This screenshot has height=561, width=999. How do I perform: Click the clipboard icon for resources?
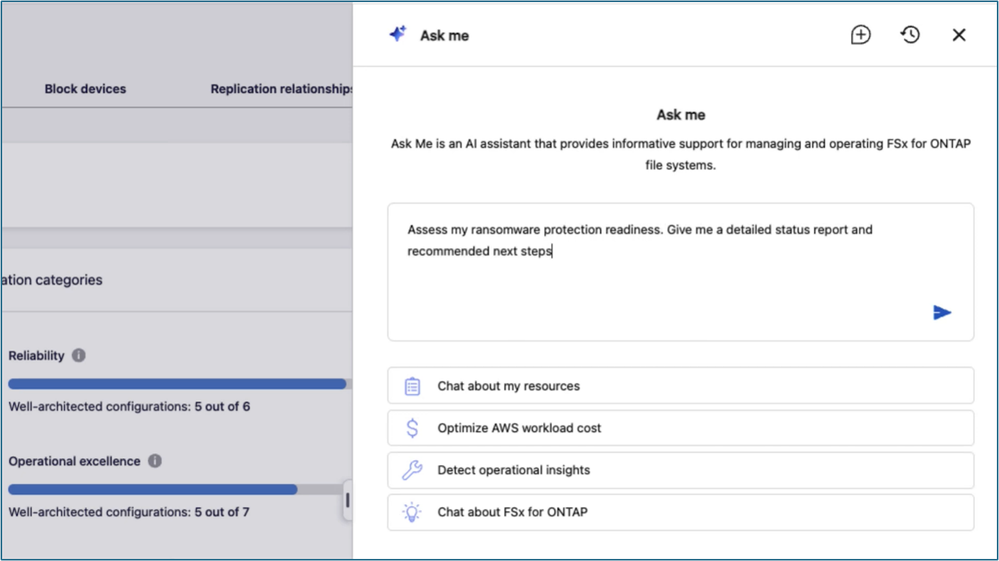click(x=412, y=386)
